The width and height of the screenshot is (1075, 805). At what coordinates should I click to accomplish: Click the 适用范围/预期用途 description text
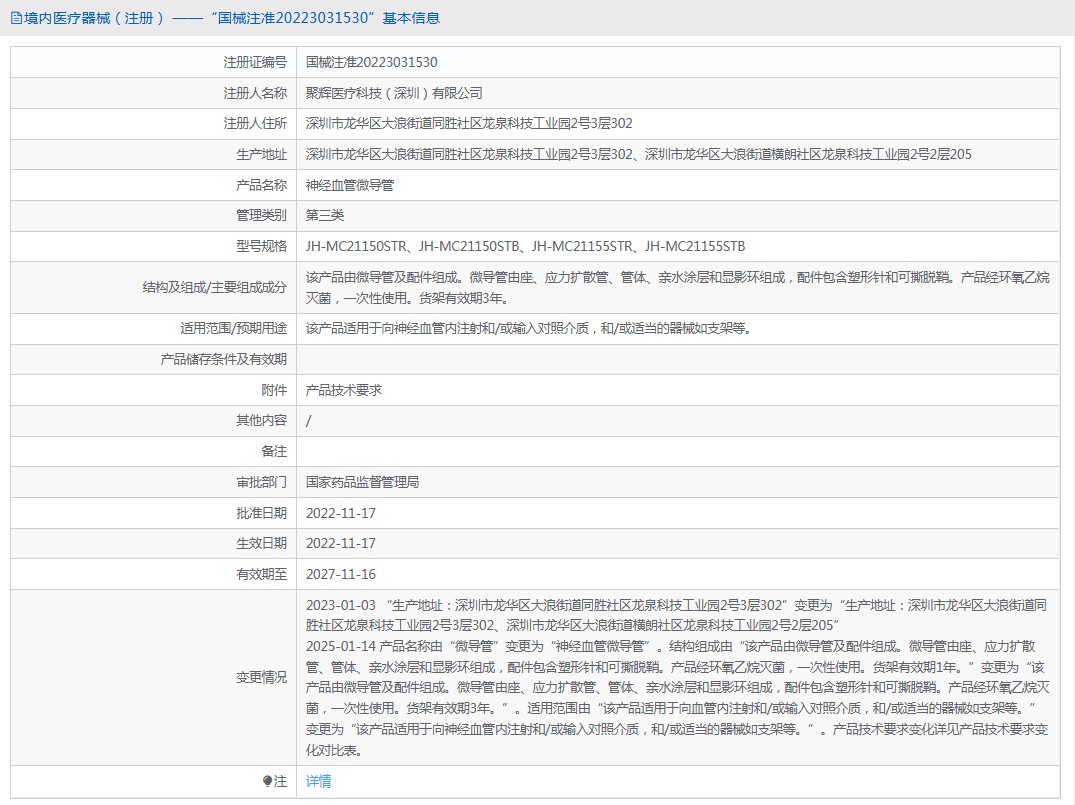click(x=528, y=328)
